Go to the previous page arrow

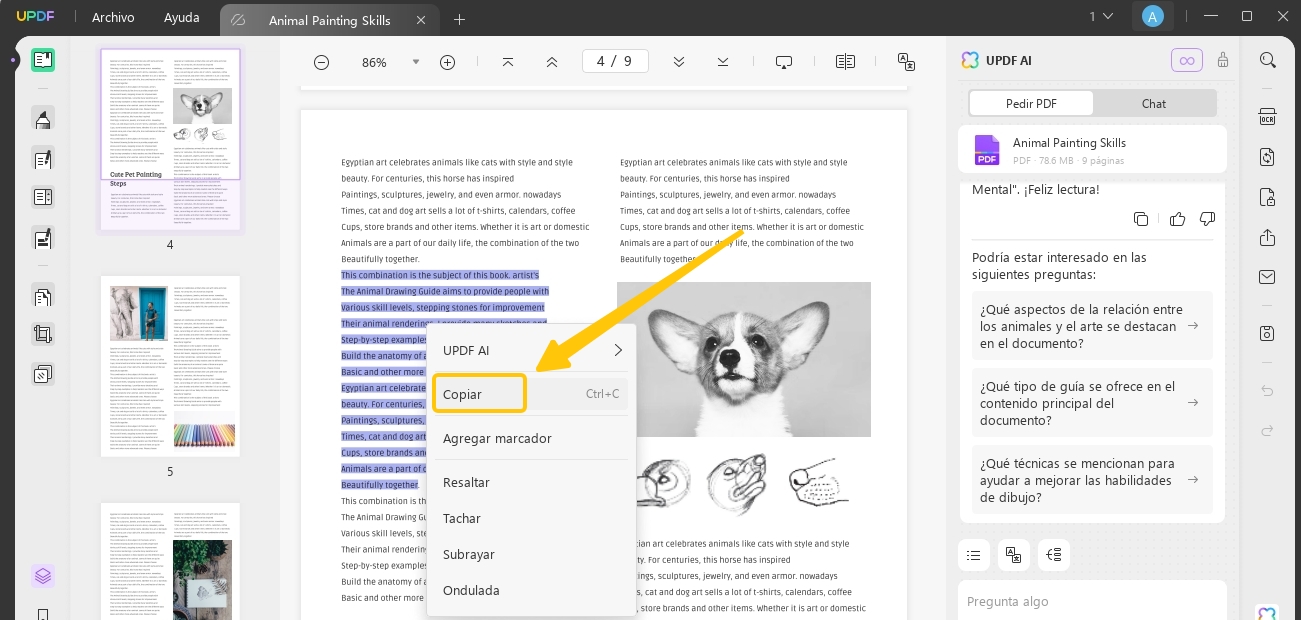coord(552,62)
